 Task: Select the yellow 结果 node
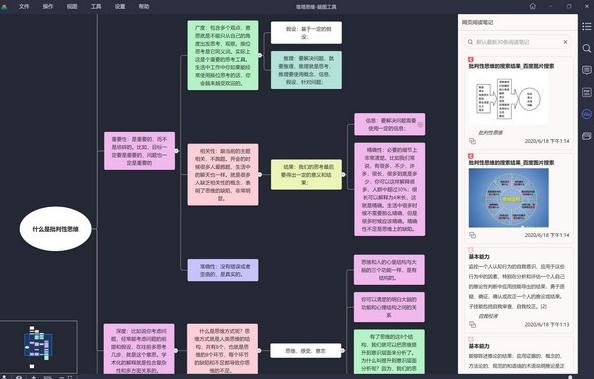pyautogui.click(x=306, y=175)
